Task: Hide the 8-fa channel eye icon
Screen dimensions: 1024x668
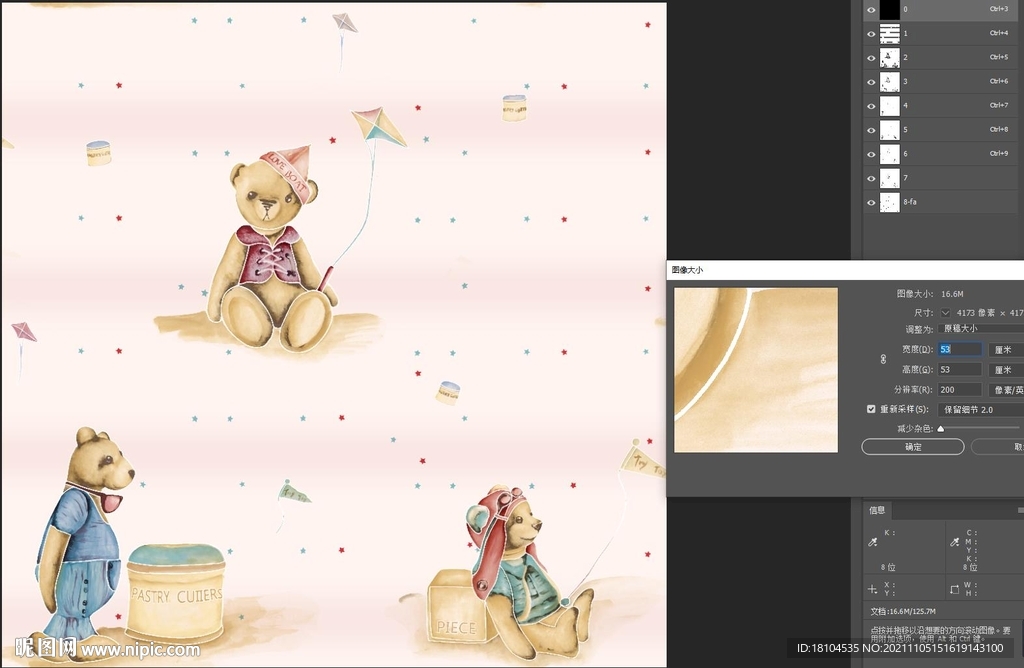Action: pos(871,202)
